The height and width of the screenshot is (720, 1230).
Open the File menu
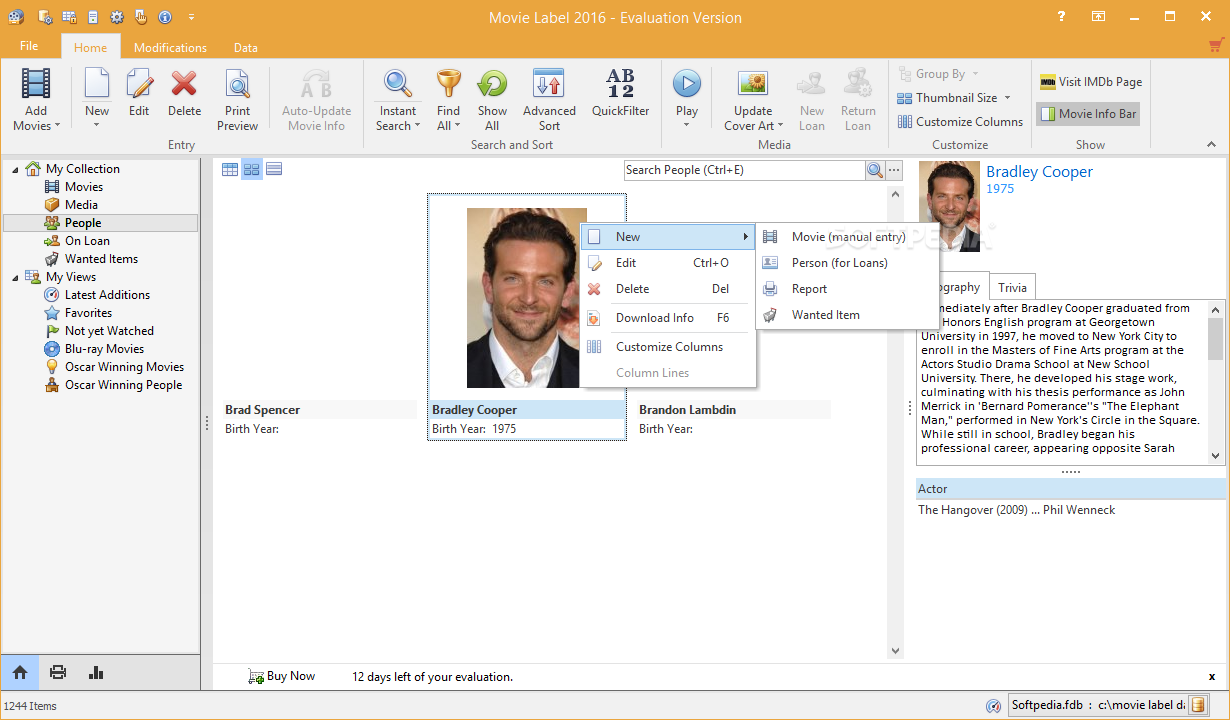pos(29,46)
